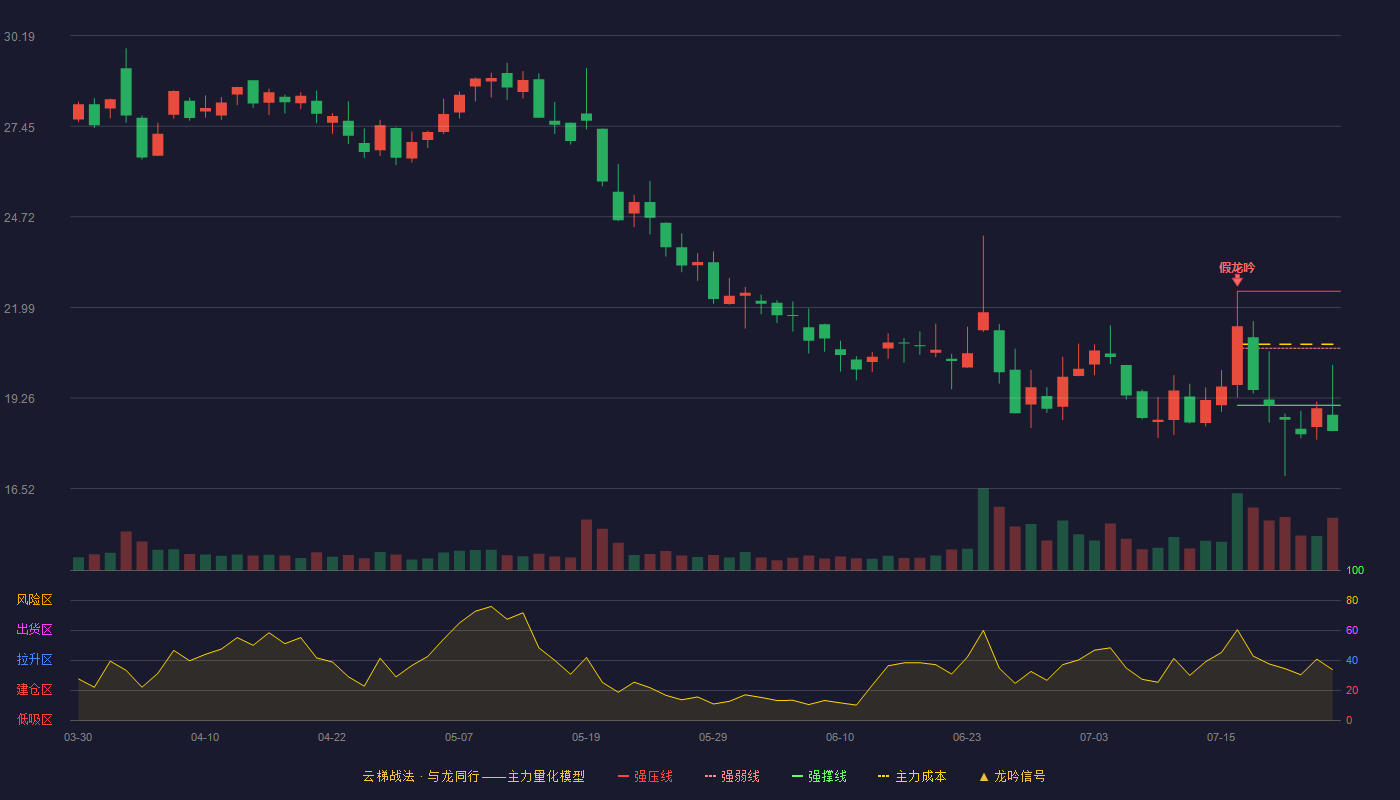Select the 低吸区 zone label
The image size is (1400, 800).
[x=34, y=719]
